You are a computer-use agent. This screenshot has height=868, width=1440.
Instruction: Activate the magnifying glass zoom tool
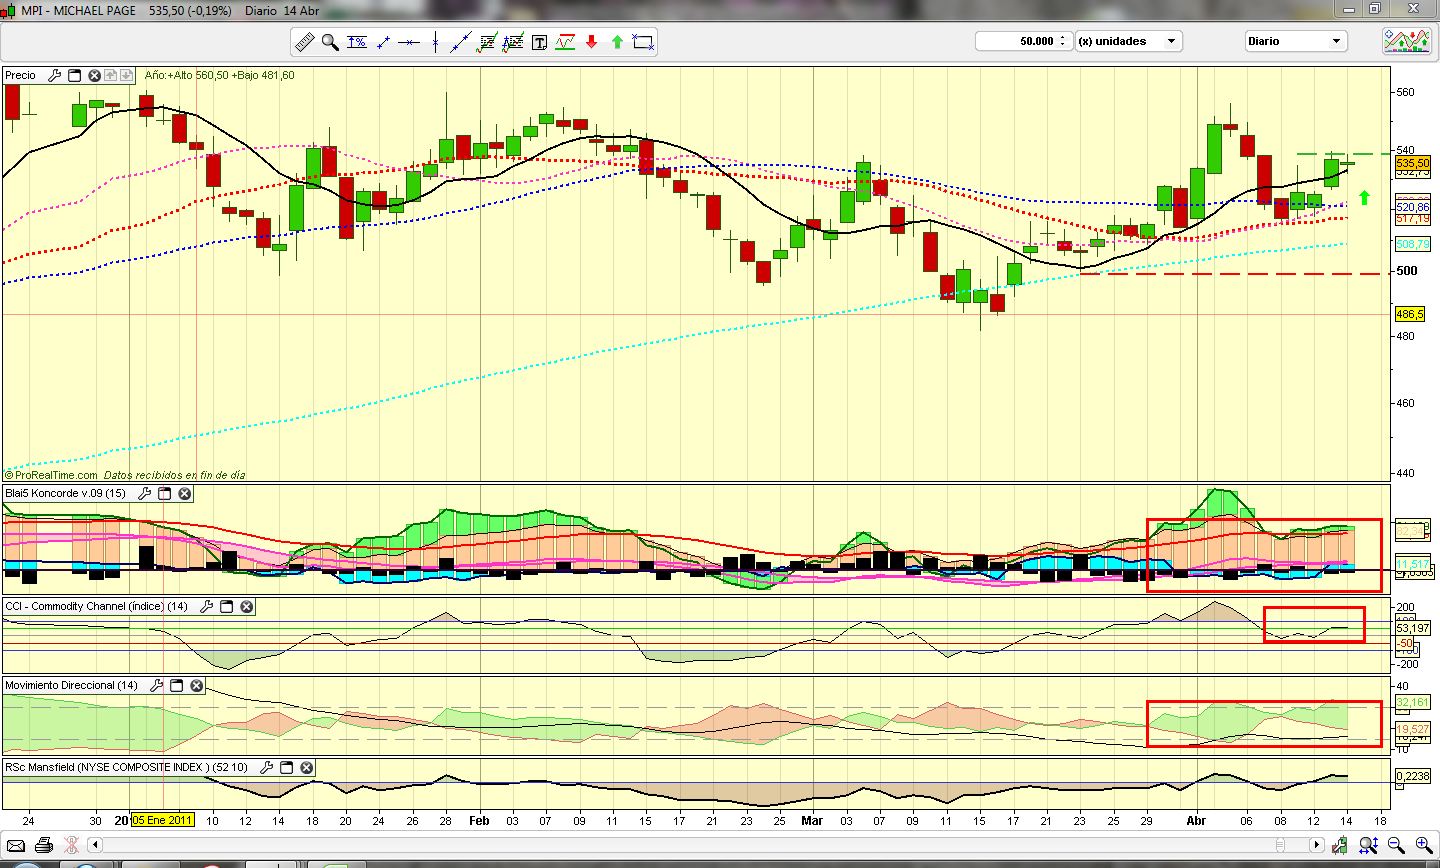pyautogui.click(x=330, y=42)
